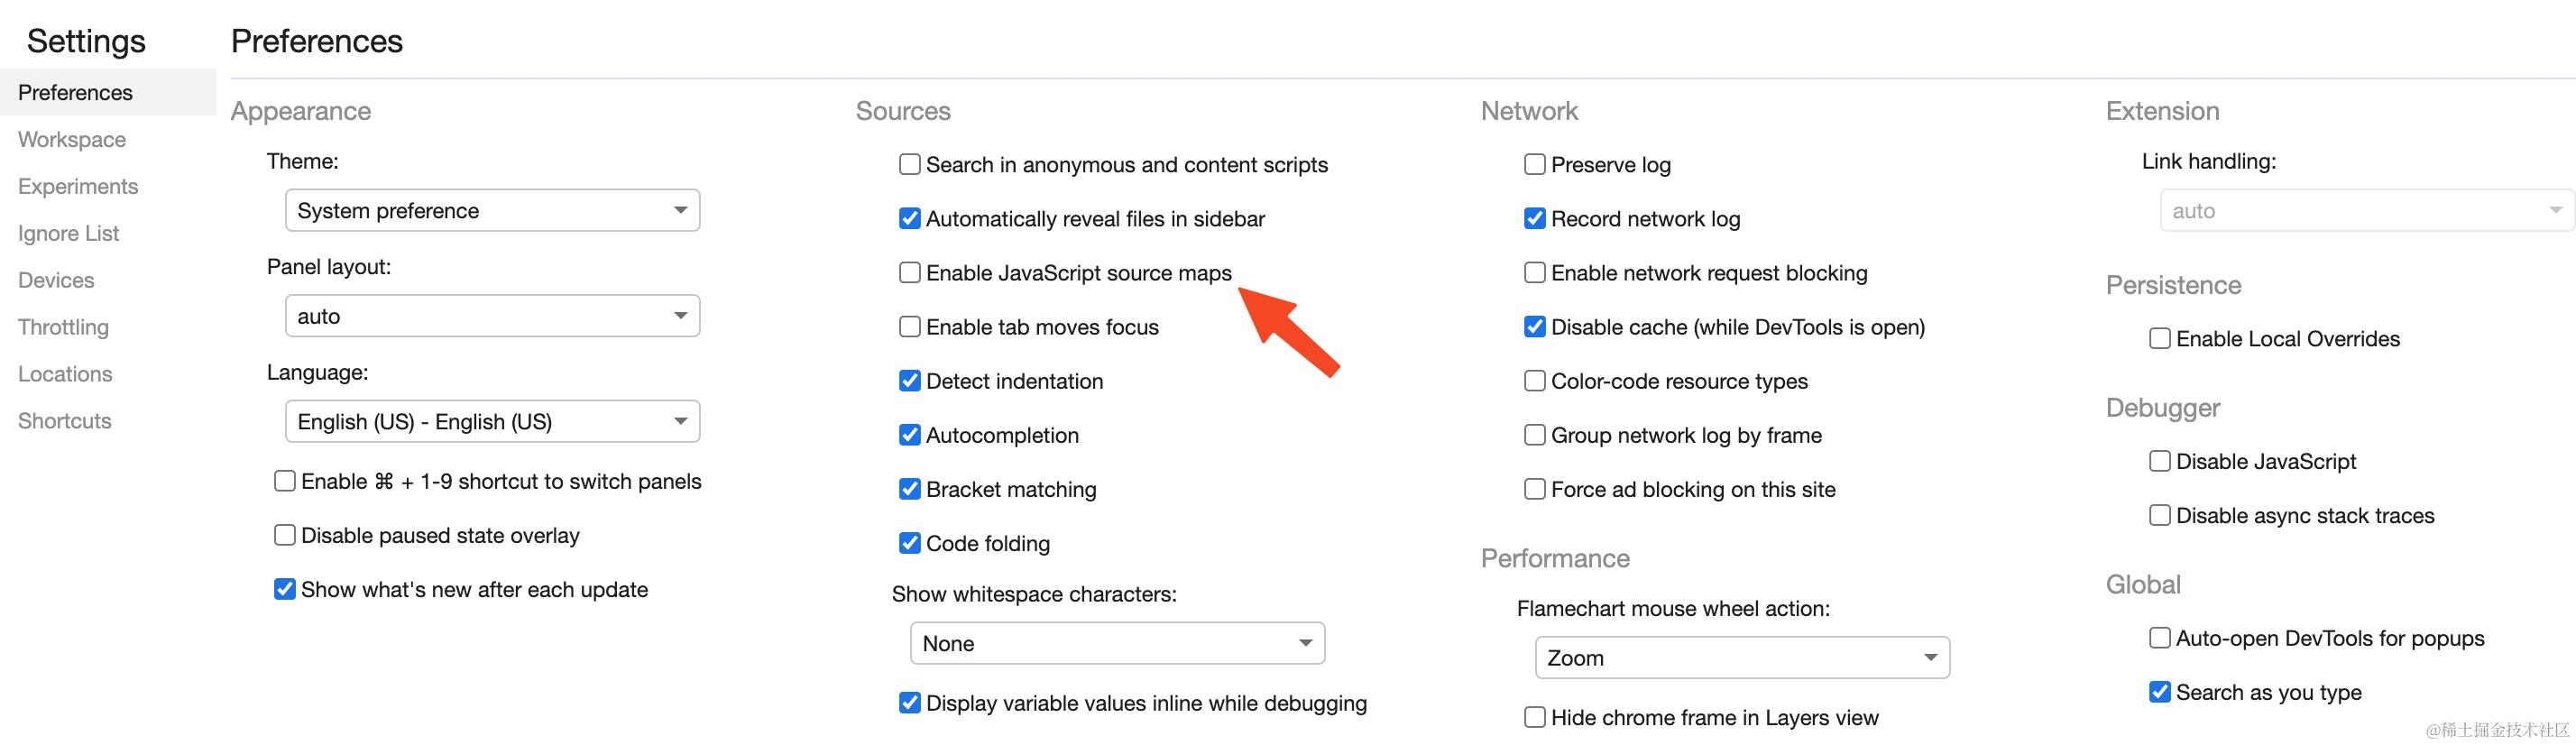Uncheck Search as you type
The image size is (2576, 745).
[x=2159, y=692]
